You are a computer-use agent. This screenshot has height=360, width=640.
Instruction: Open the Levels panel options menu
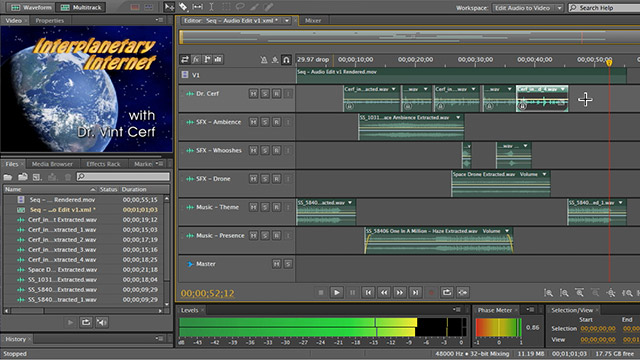[457, 310]
